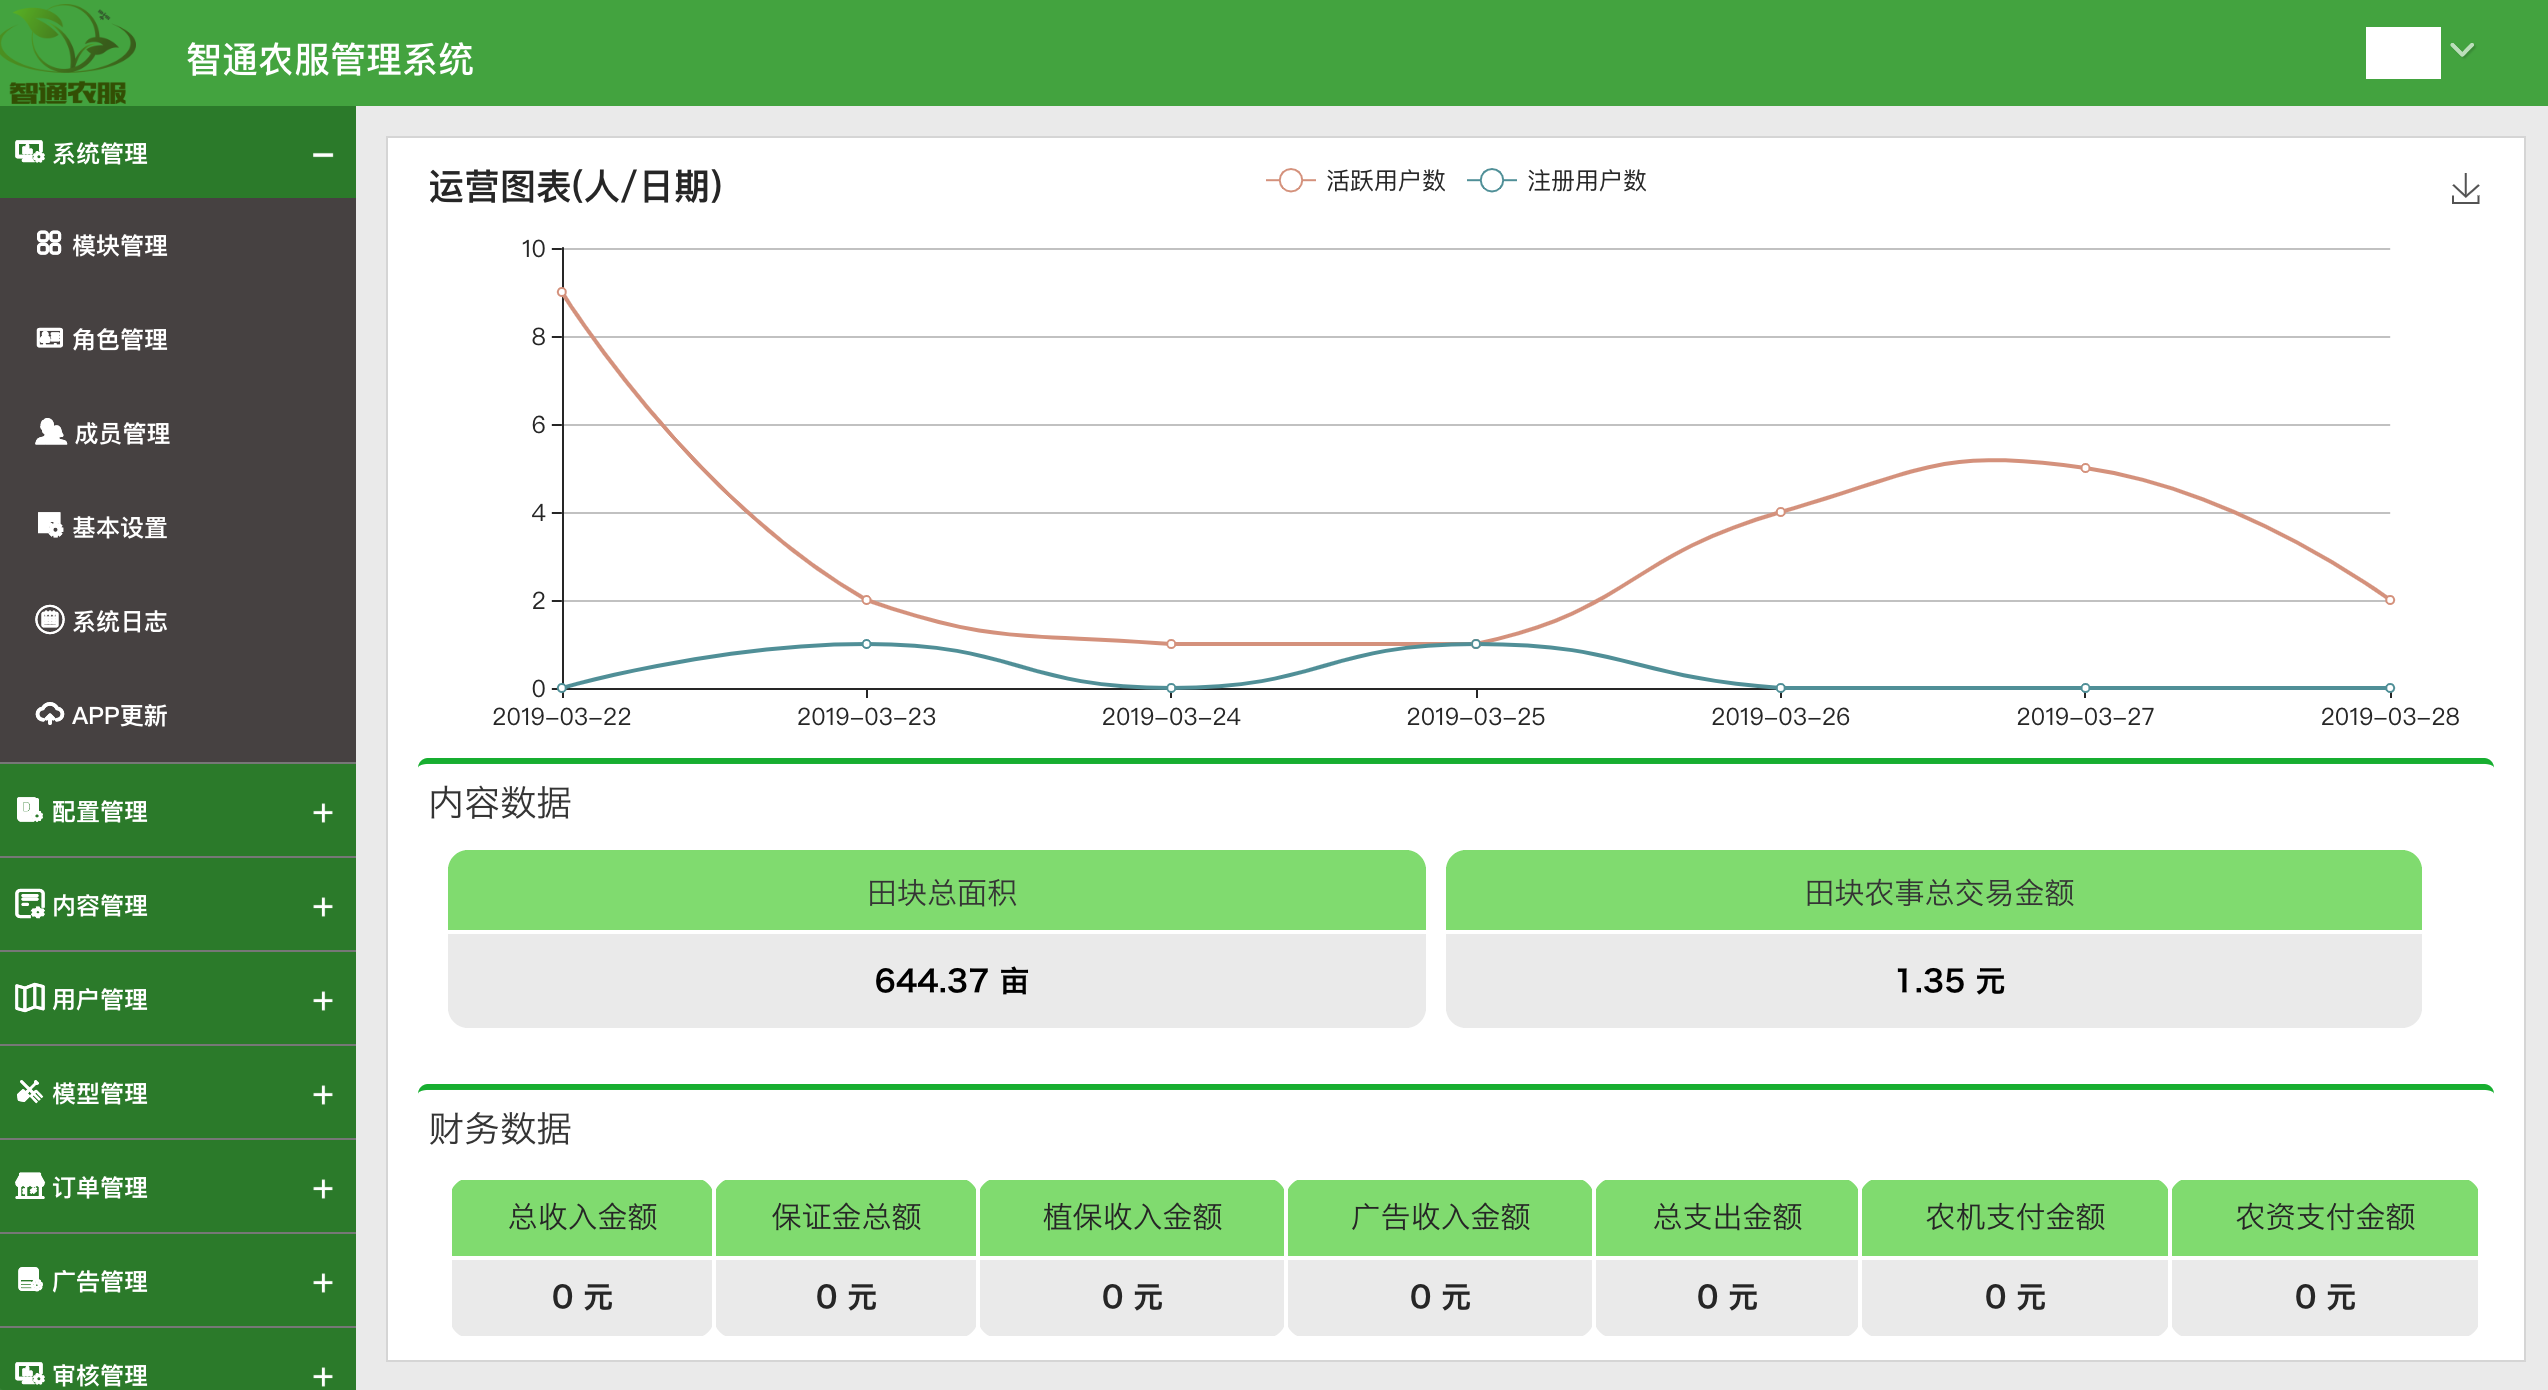
Task: Click the 订单管理 shop icon
Action: 29,1185
